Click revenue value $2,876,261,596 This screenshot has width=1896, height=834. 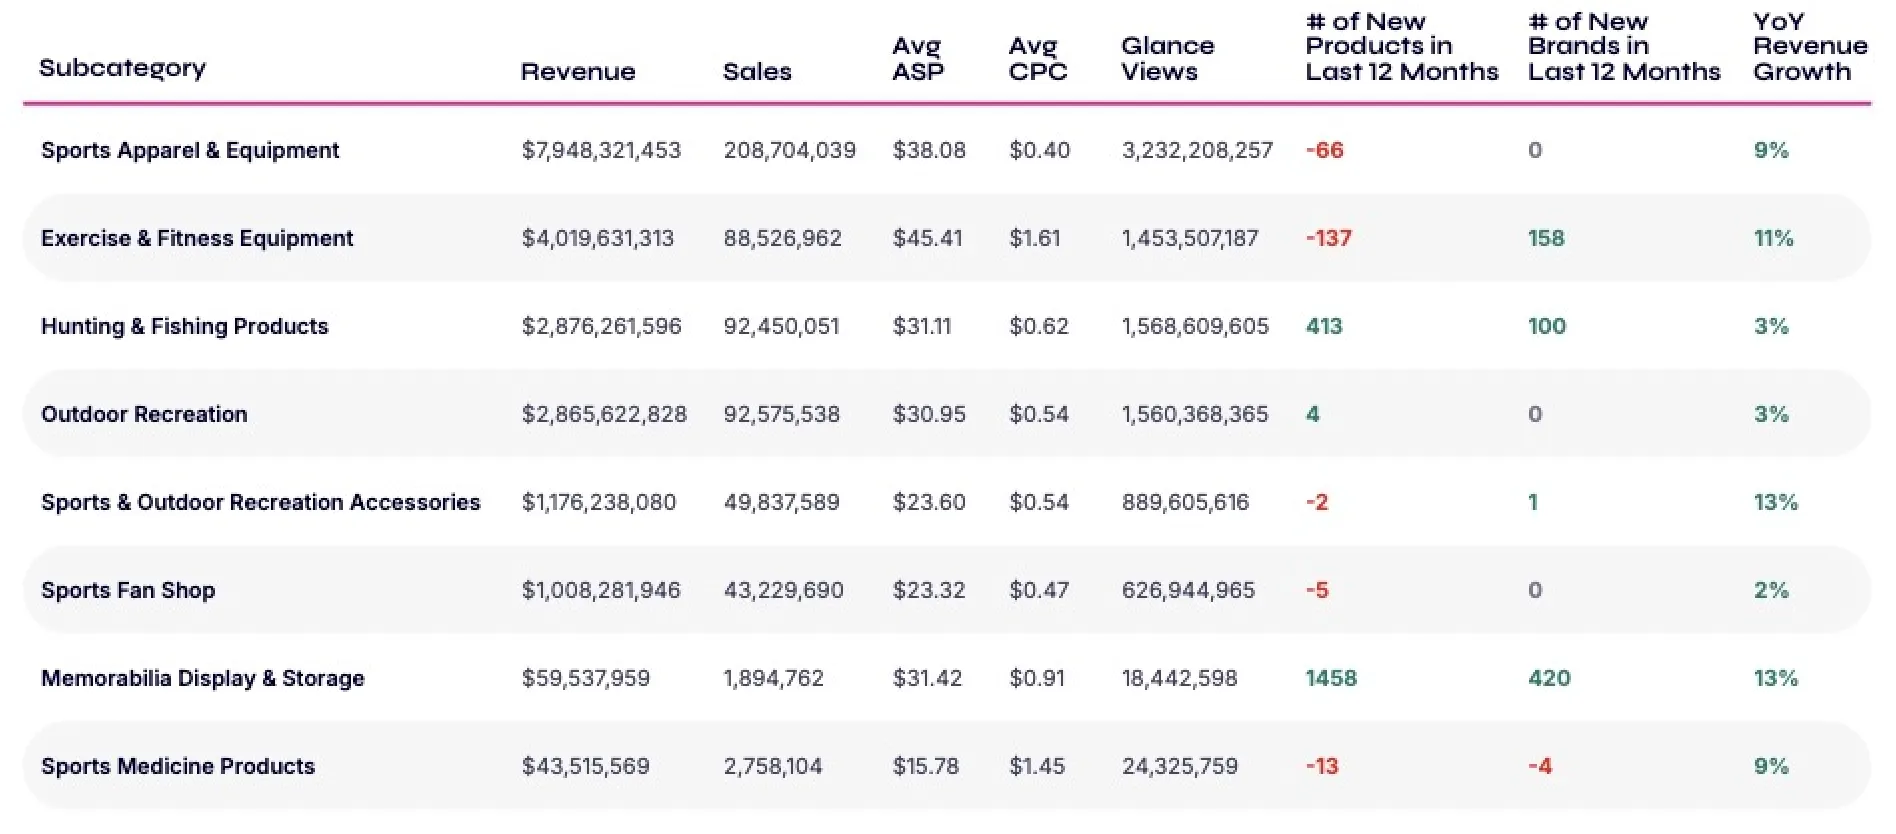[601, 326]
